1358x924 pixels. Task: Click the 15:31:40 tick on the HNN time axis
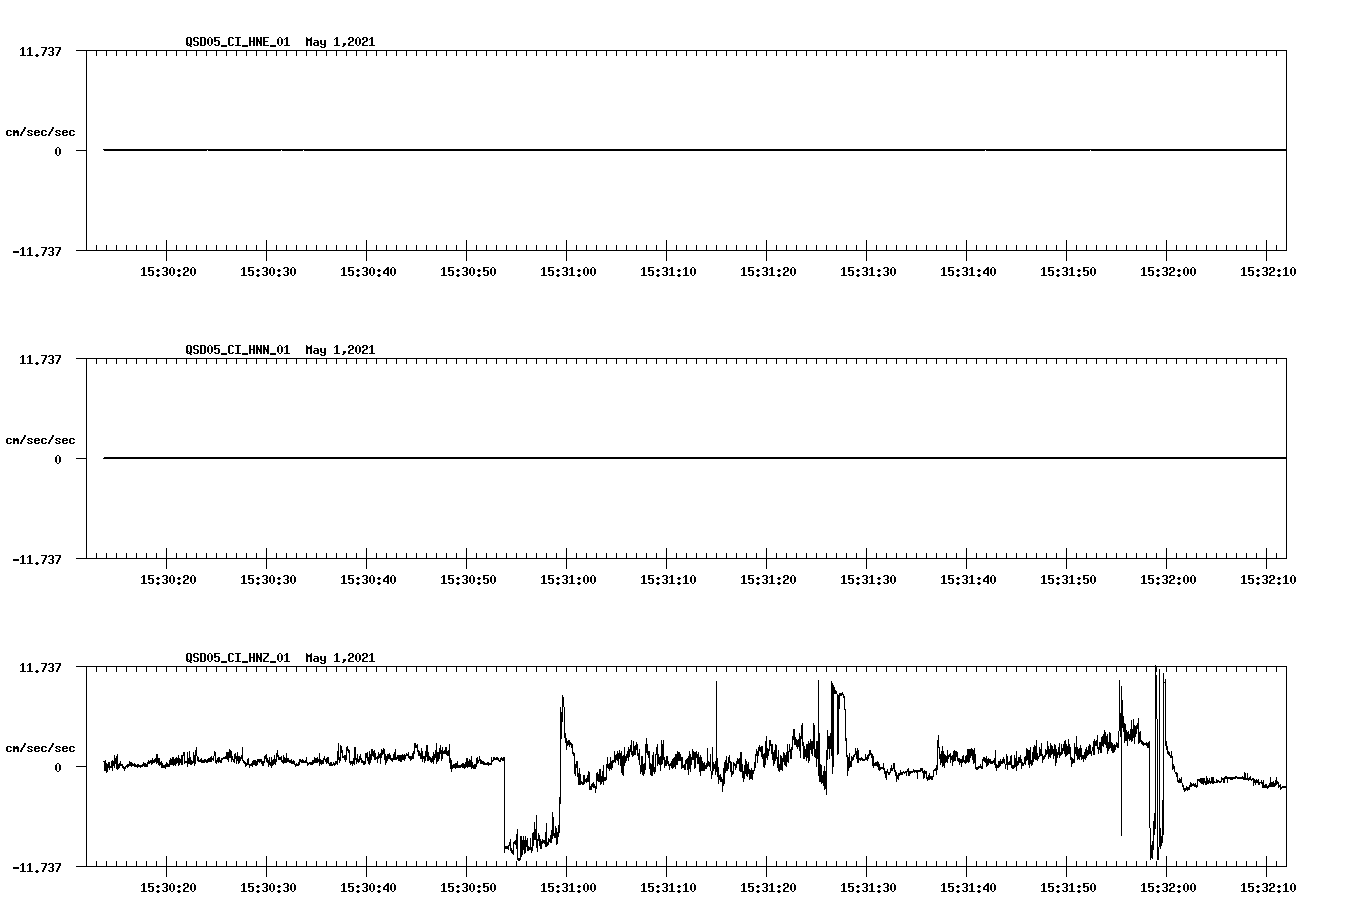964,560
